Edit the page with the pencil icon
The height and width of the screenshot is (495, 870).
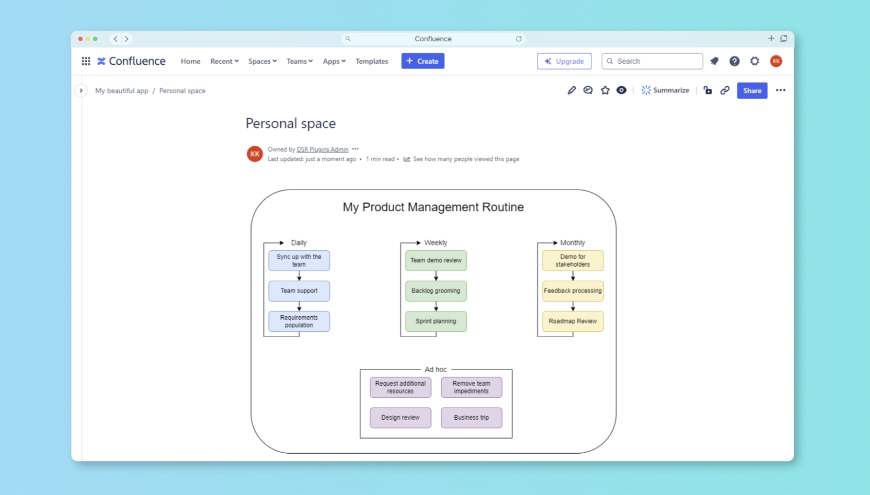point(571,90)
